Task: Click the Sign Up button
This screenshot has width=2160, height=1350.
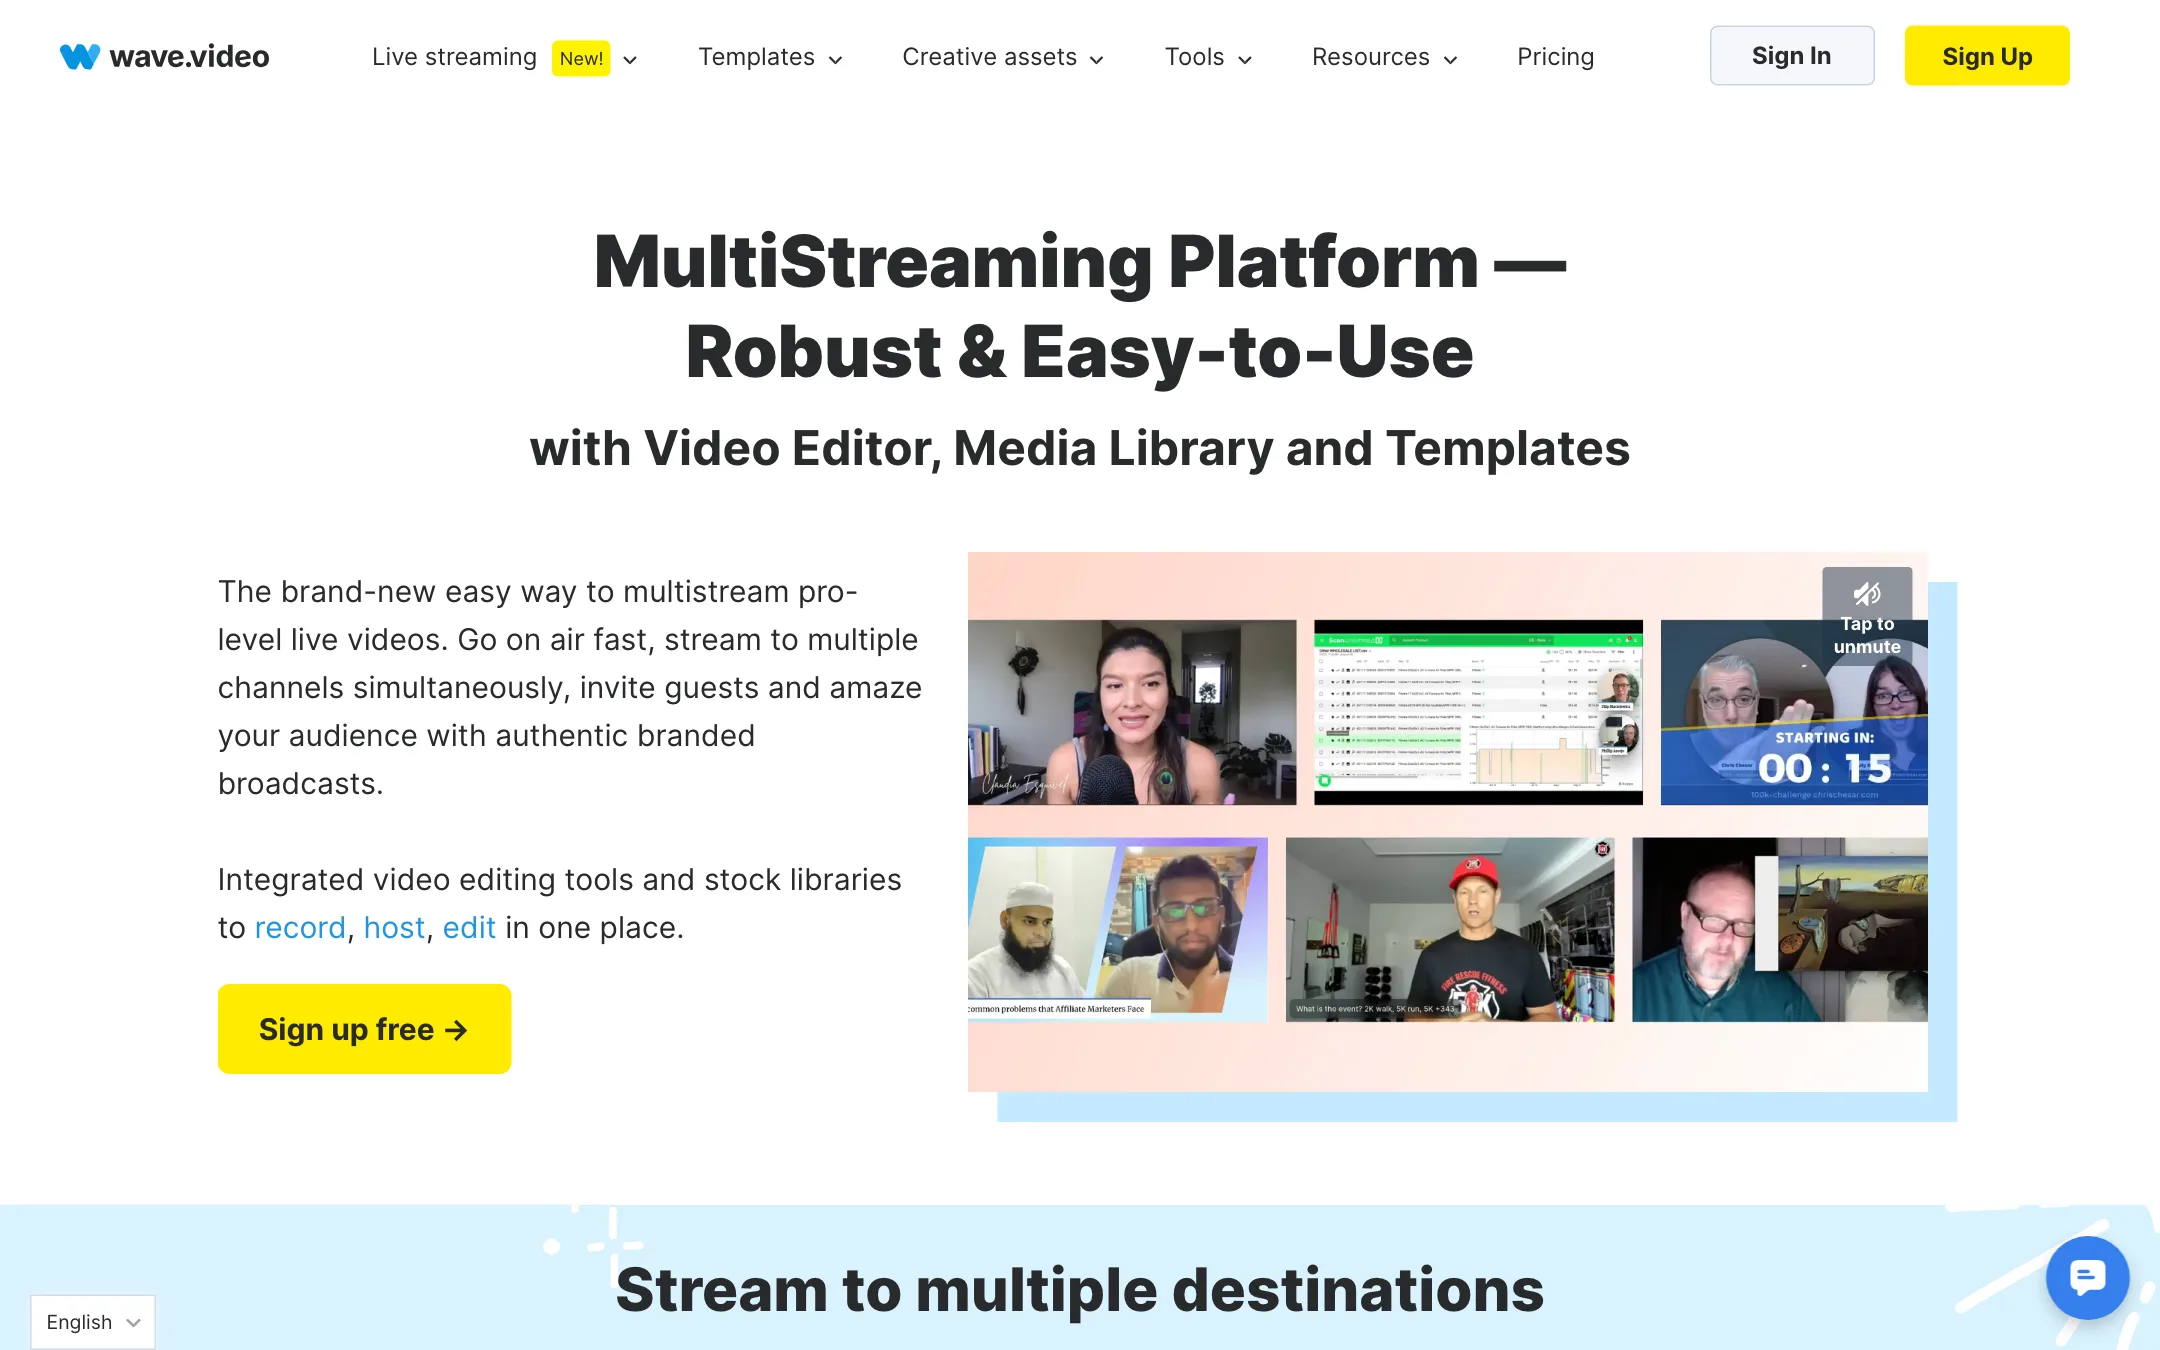Action: [x=1986, y=56]
